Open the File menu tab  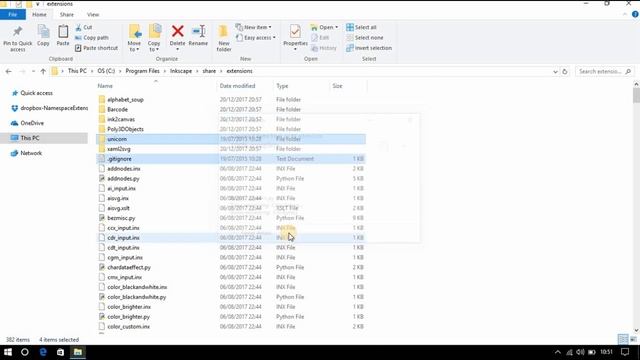pyautogui.click(x=13, y=14)
